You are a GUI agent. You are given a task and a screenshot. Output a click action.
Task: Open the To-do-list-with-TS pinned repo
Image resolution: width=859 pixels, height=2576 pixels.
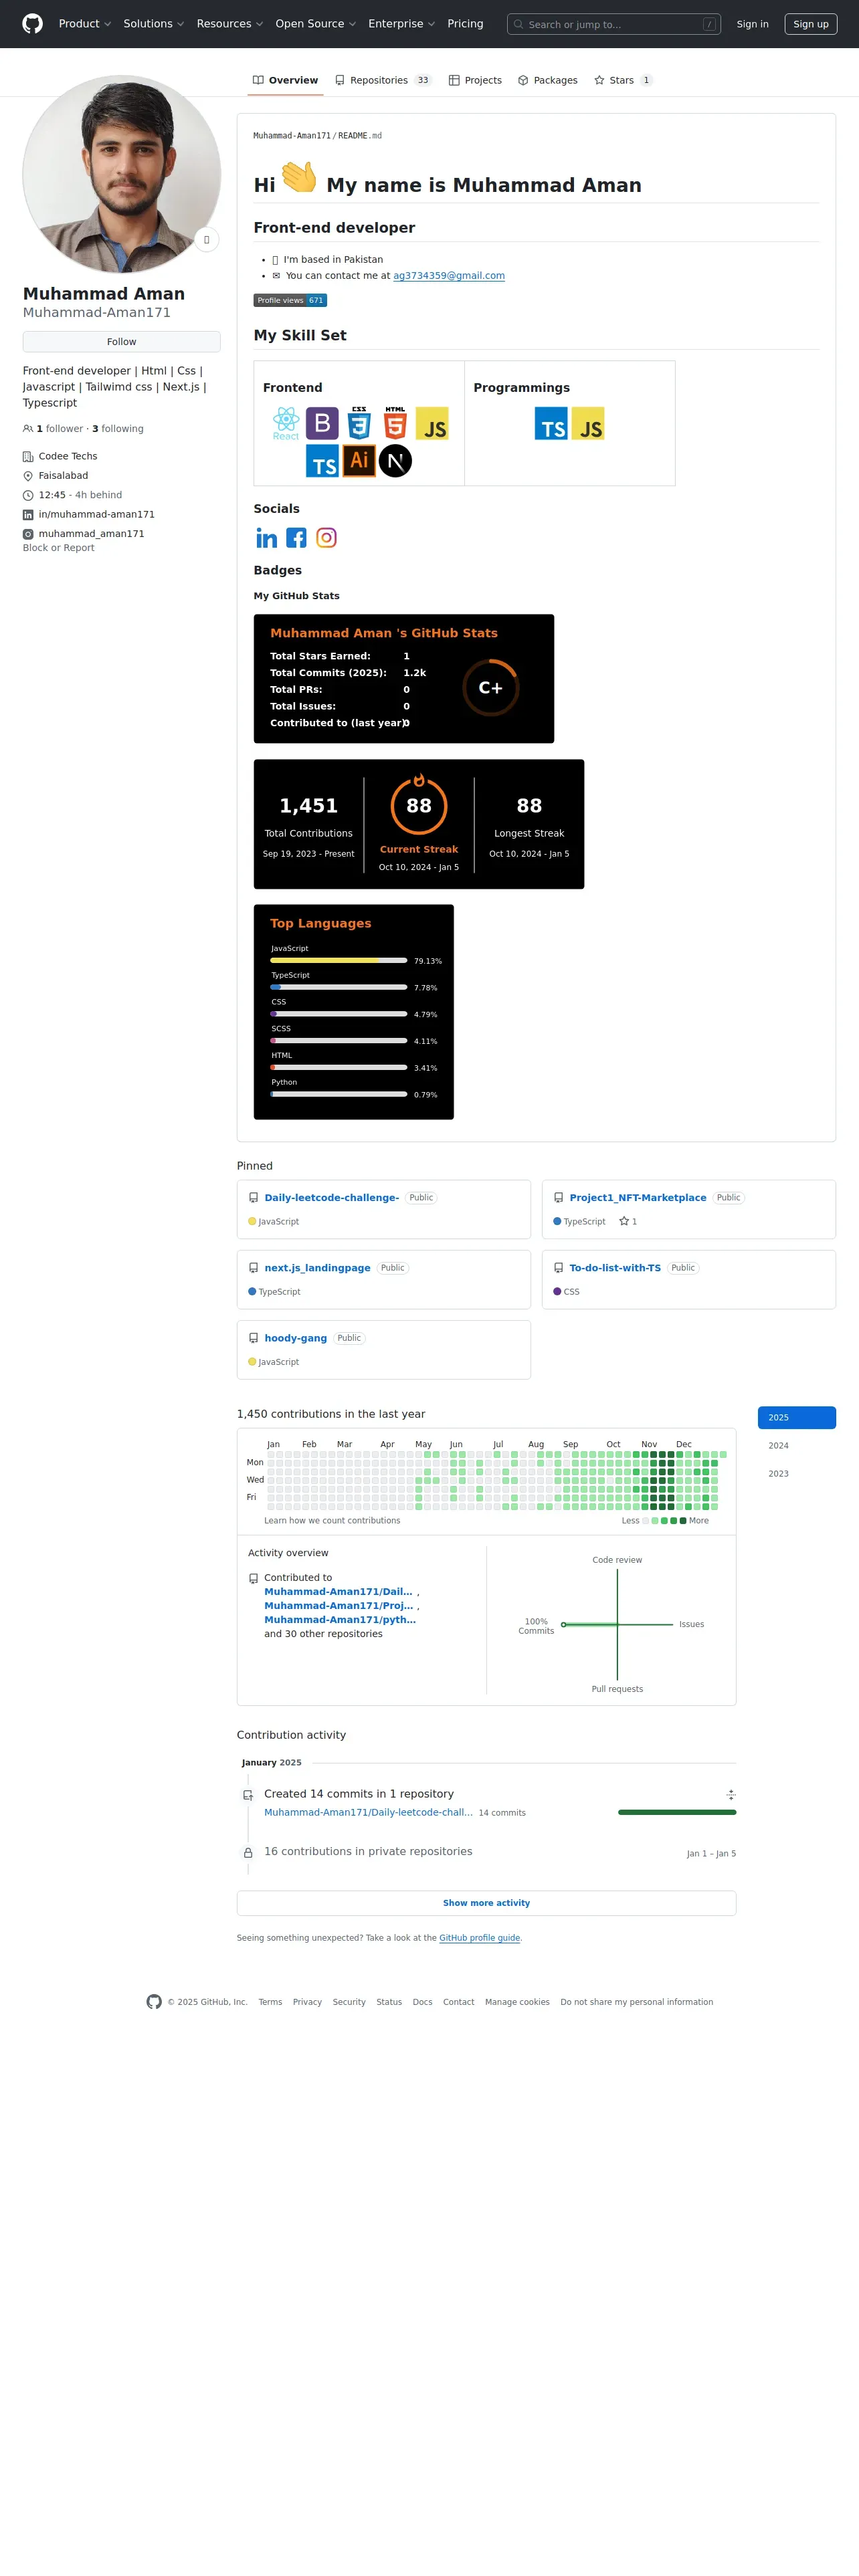pyautogui.click(x=615, y=1267)
